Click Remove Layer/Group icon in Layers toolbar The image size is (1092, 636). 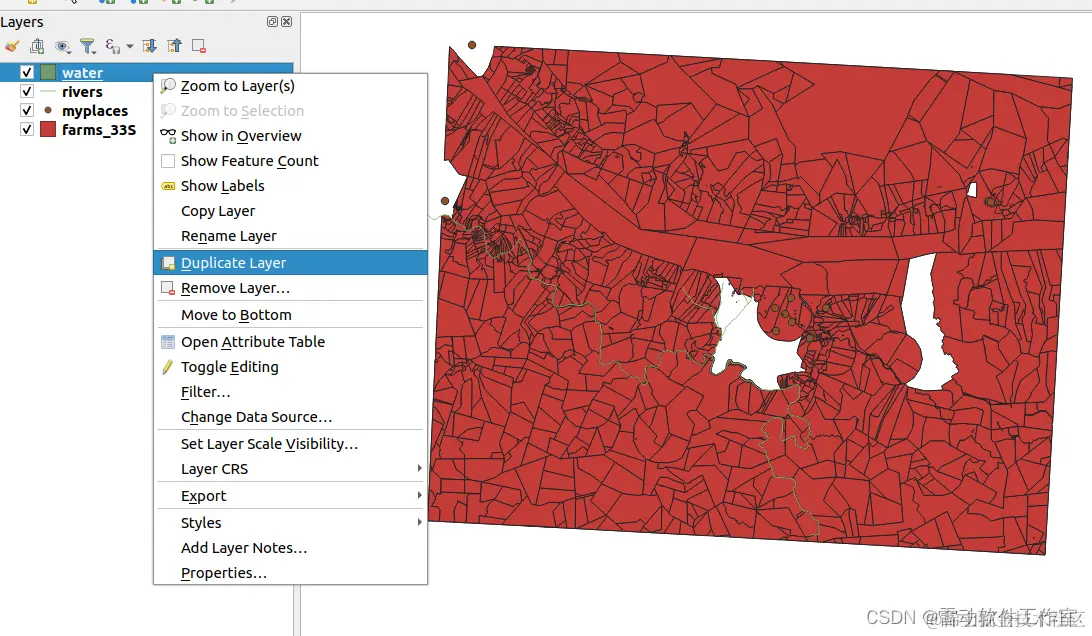(x=199, y=47)
